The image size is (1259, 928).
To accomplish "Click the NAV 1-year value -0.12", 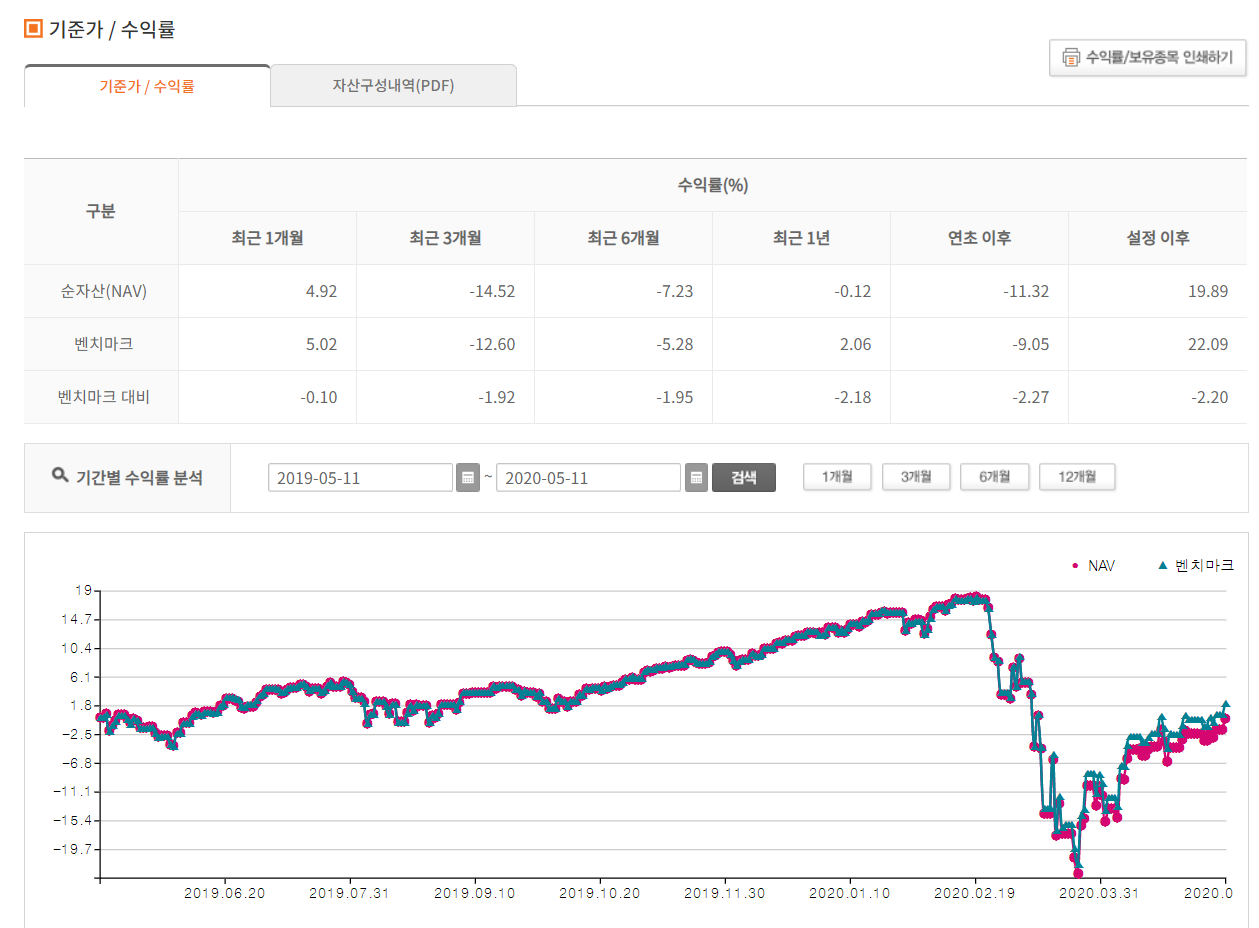I will point(852,292).
